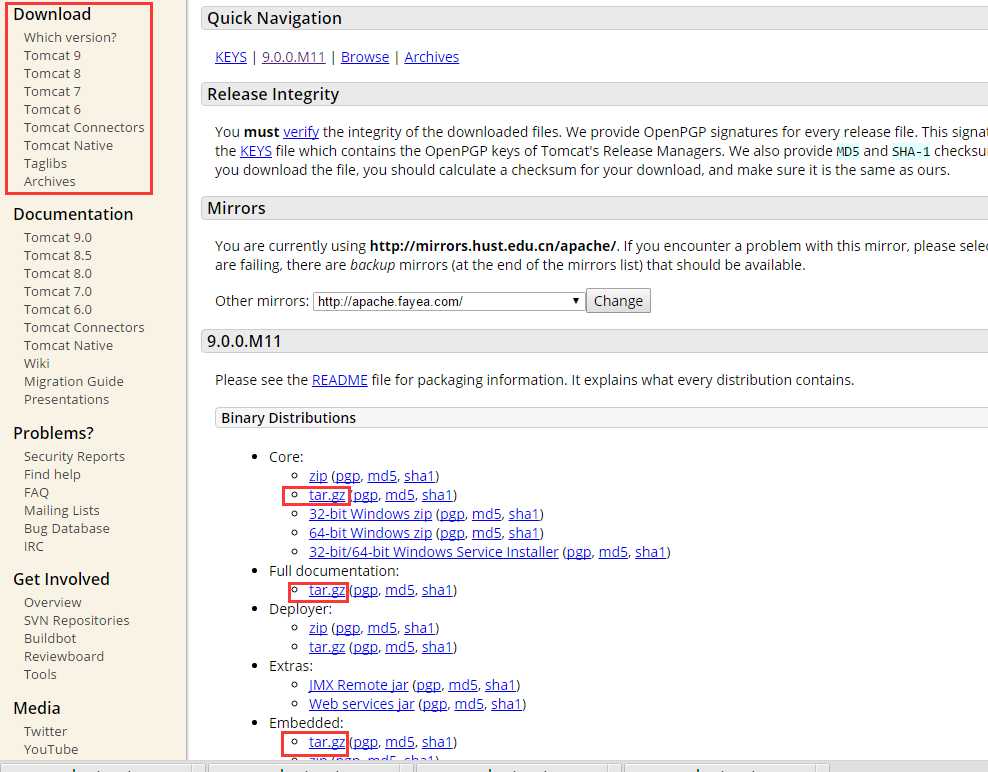The image size is (988, 772).
Task: Open Tomcat 9.0 documentation
Action: (58, 237)
